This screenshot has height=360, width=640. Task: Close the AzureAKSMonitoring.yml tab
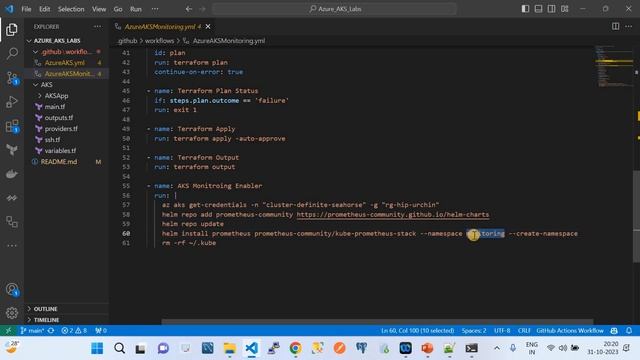(x=208, y=27)
